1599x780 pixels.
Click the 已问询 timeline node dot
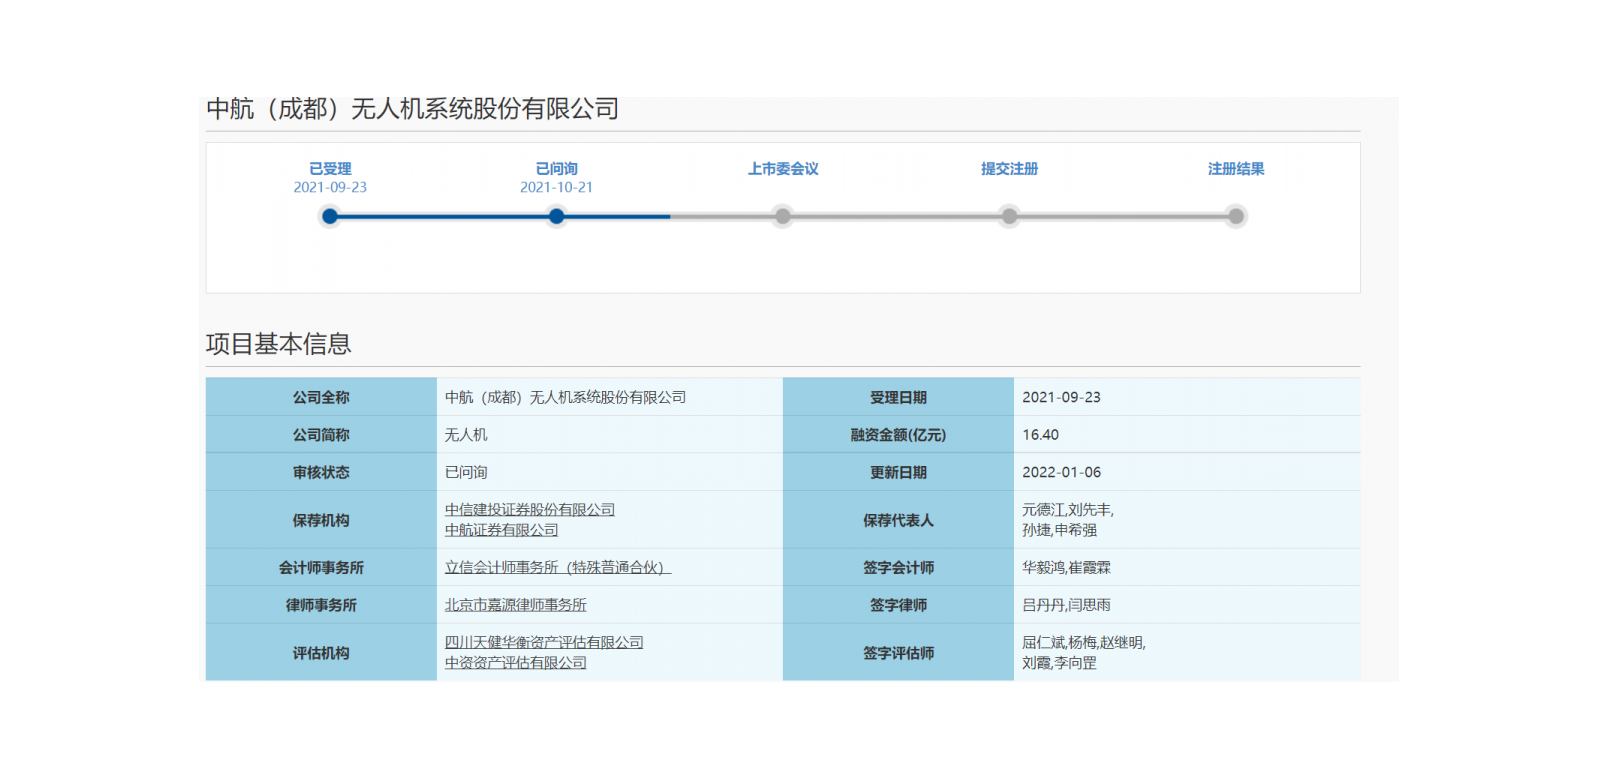tap(557, 216)
